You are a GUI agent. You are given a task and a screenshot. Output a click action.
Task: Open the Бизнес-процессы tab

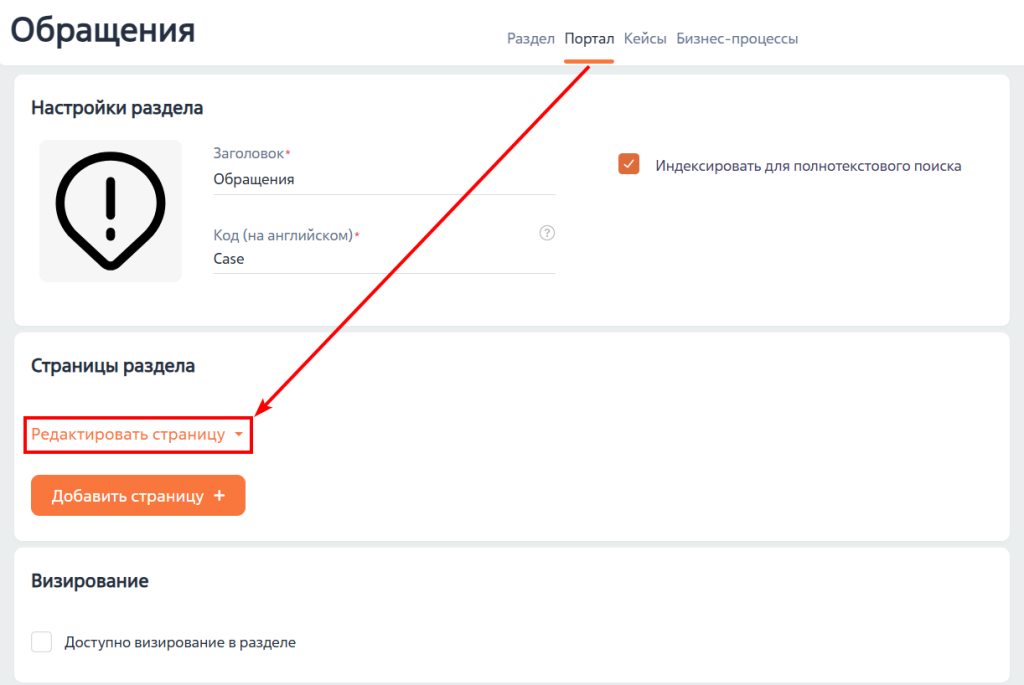[x=737, y=39]
